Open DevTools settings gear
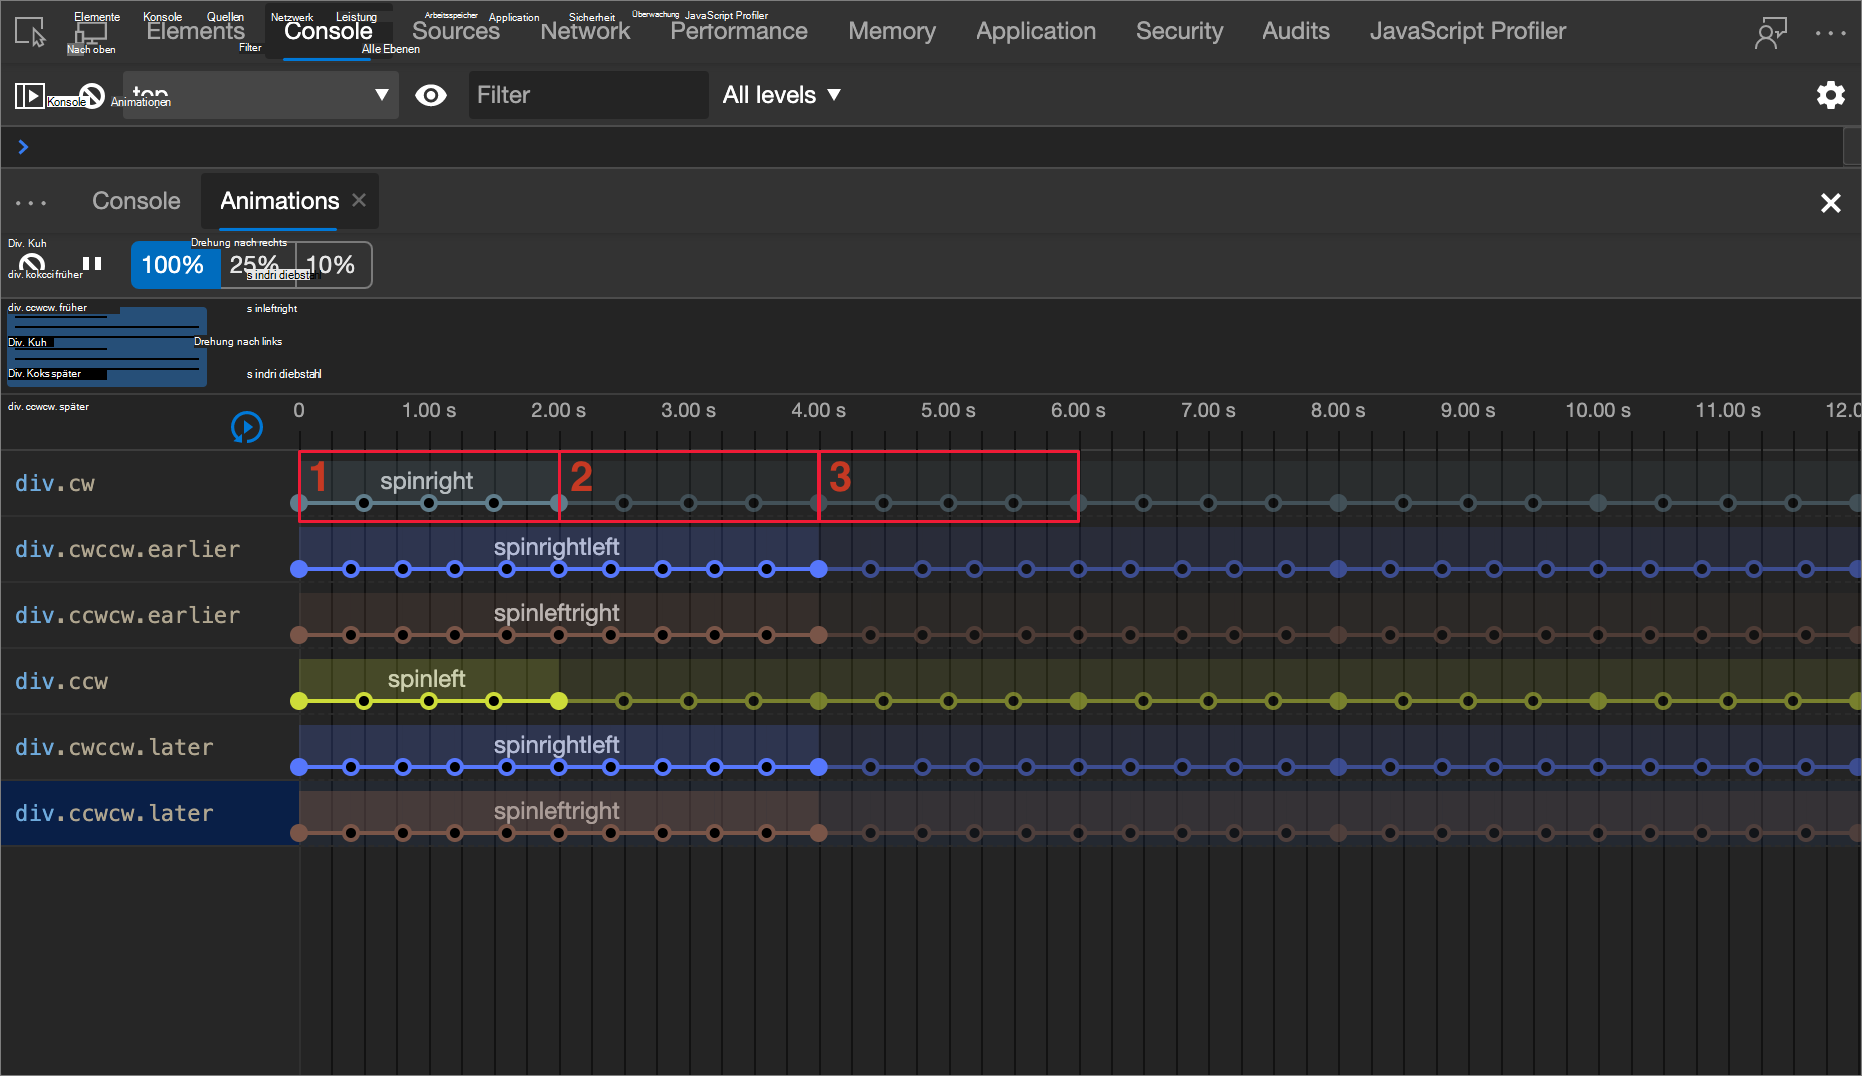Viewport: 1862px width, 1076px height. (1831, 94)
